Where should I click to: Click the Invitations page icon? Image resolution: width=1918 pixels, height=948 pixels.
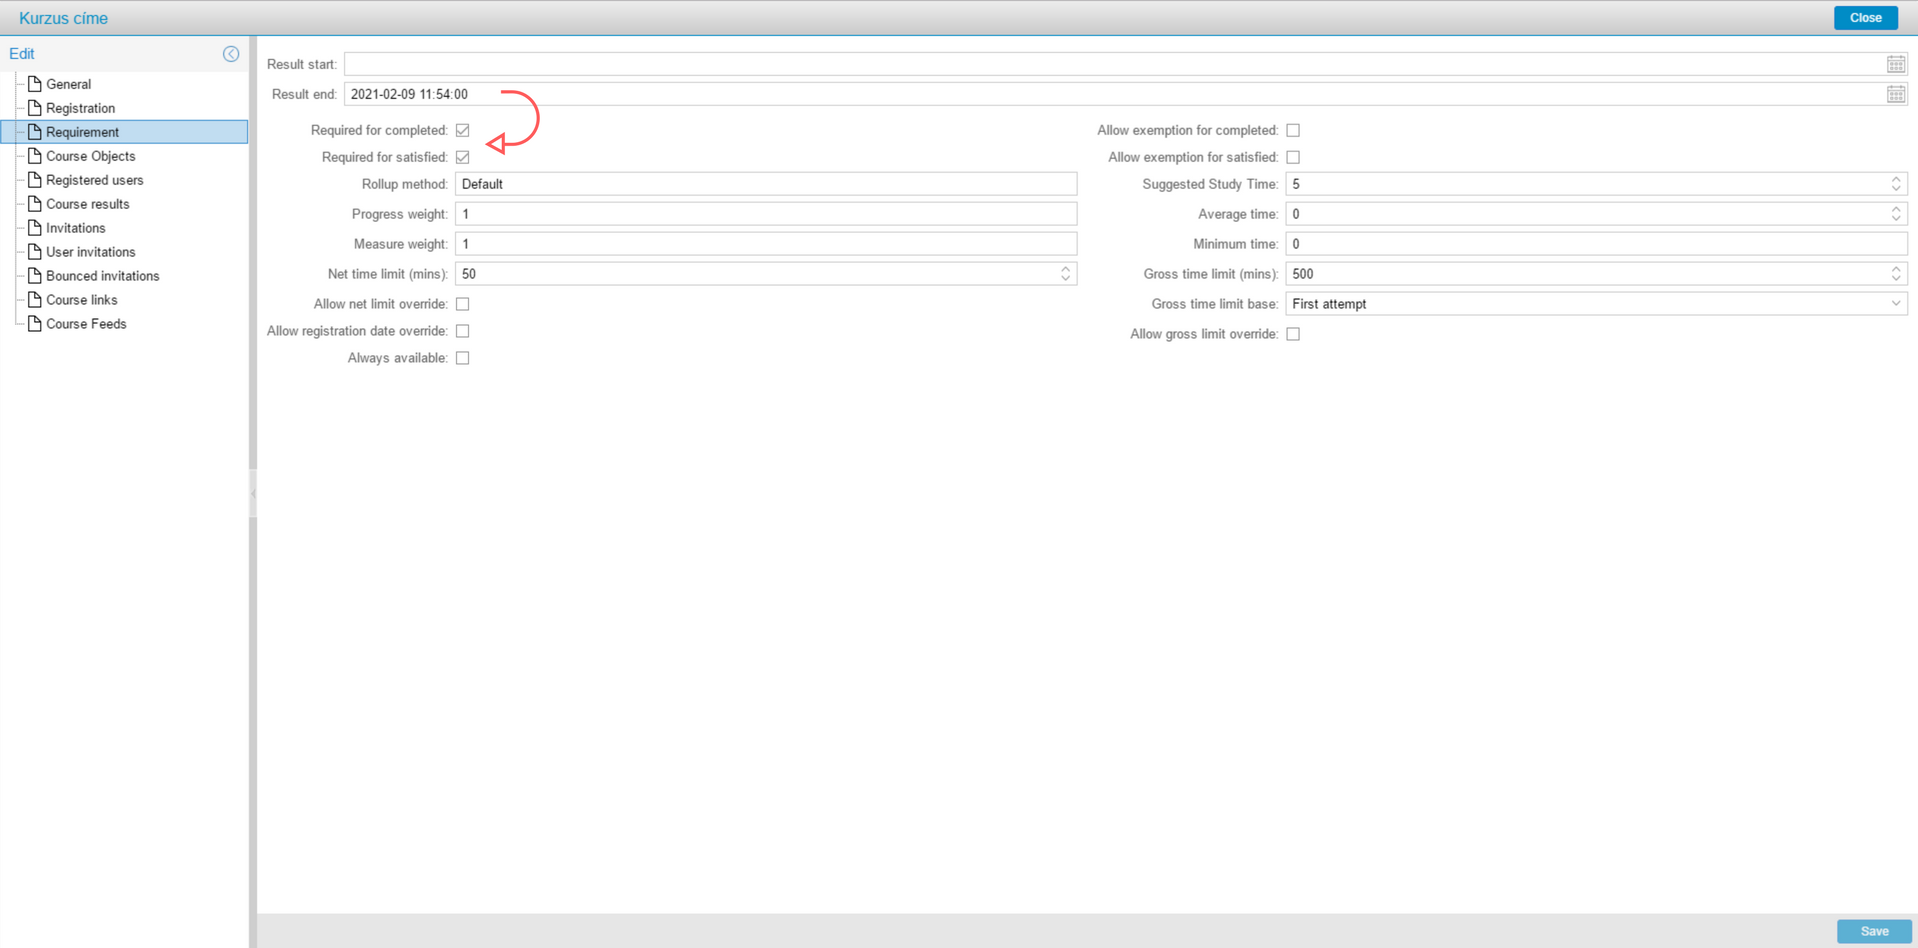pyautogui.click(x=35, y=228)
